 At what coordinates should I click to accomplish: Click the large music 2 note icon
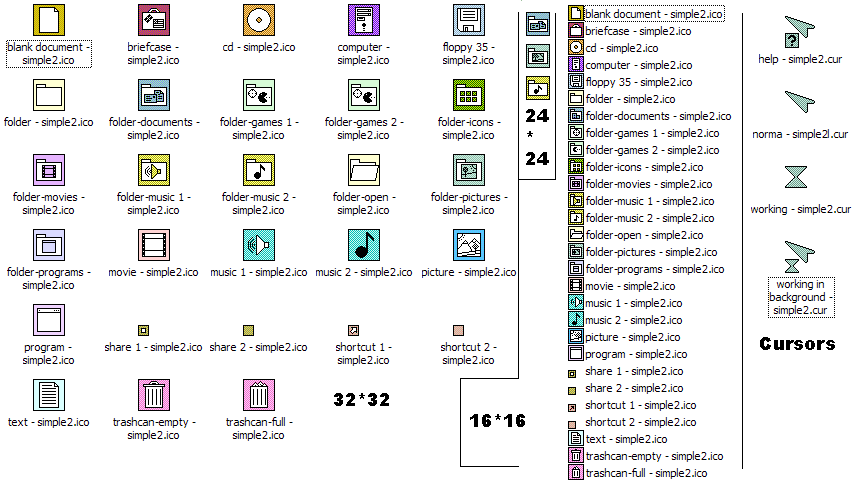click(364, 245)
